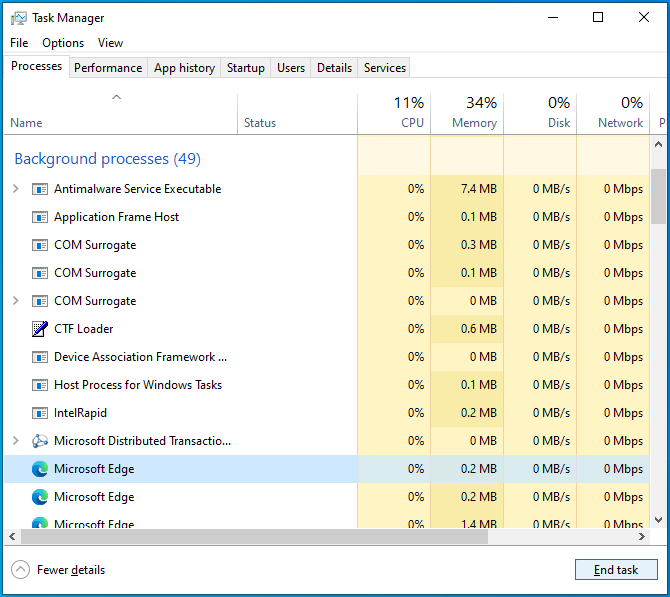Collapse view with Fewer details arrow
The width and height of the screenshot is (670, 597).
pyautogui.click(x=20, y=570)
